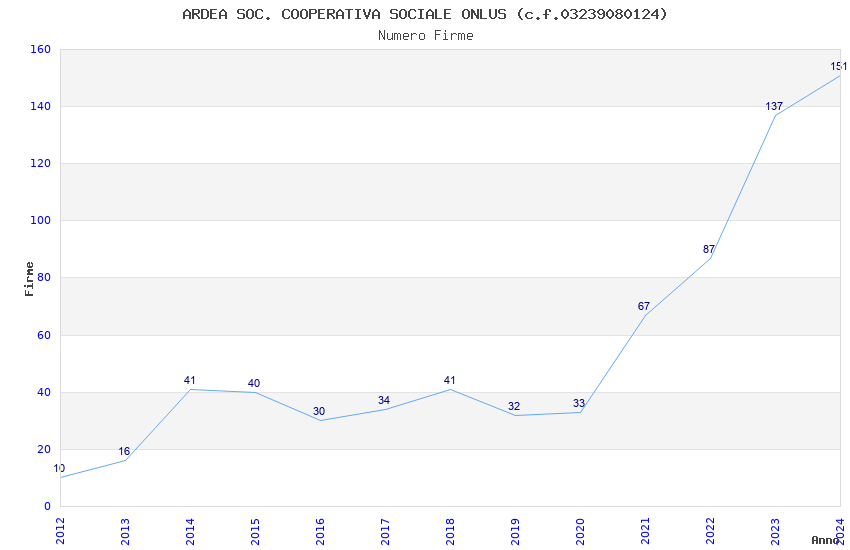Select the data label 41 above 2018
This screenshot has width=850, height=550.
449,380
